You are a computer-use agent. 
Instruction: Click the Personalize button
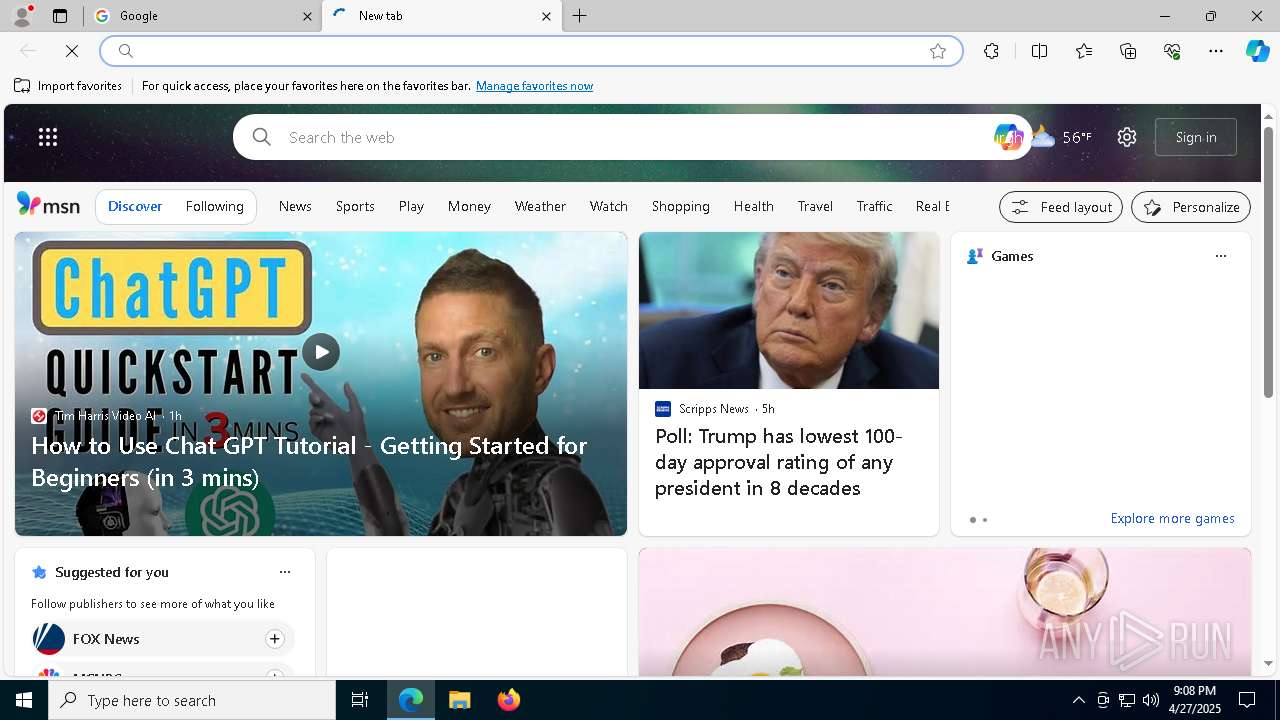point(1191,207)
